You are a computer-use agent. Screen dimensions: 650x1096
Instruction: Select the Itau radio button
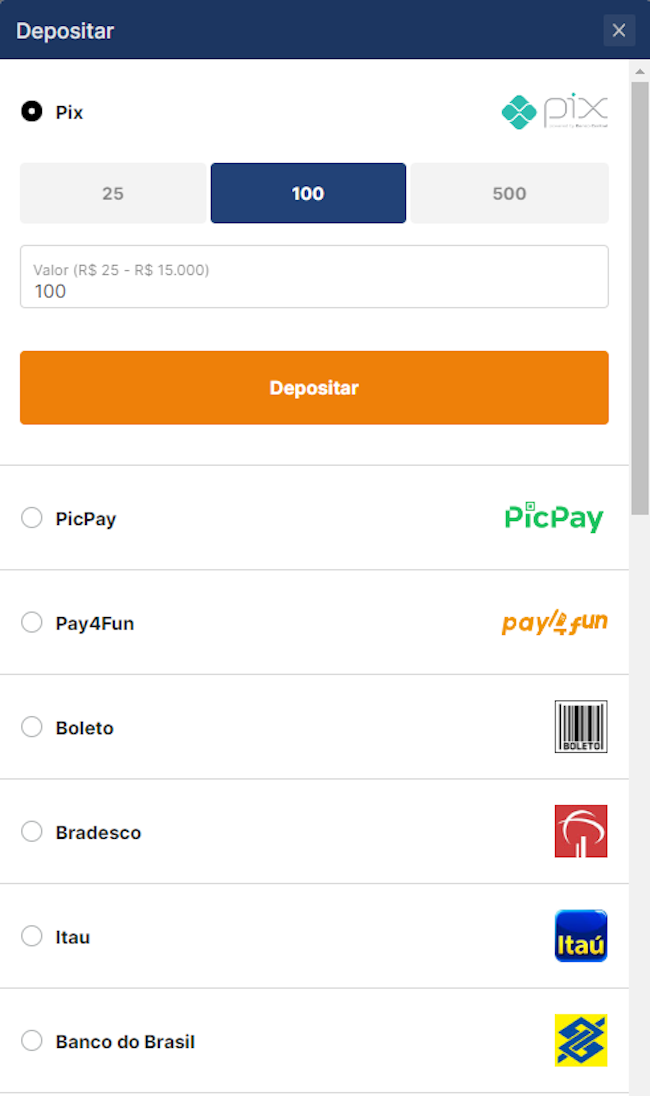31,936
